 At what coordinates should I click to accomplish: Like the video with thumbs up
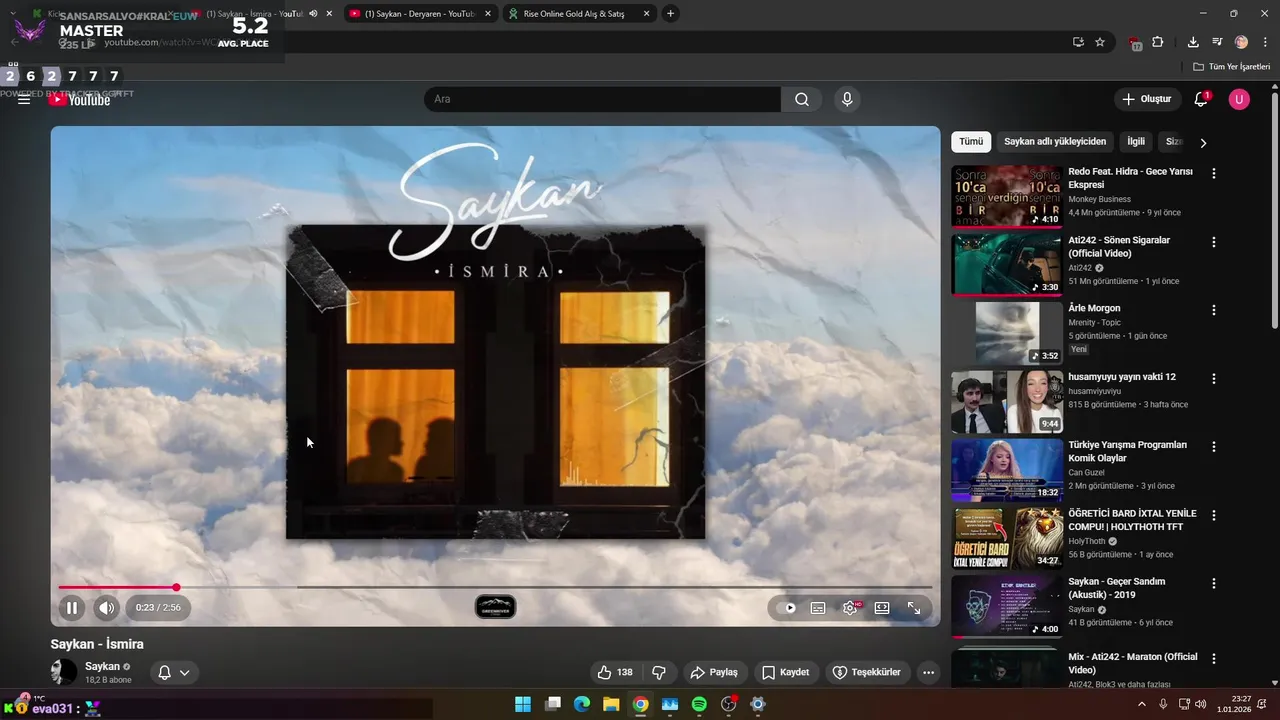pos(615,672)
